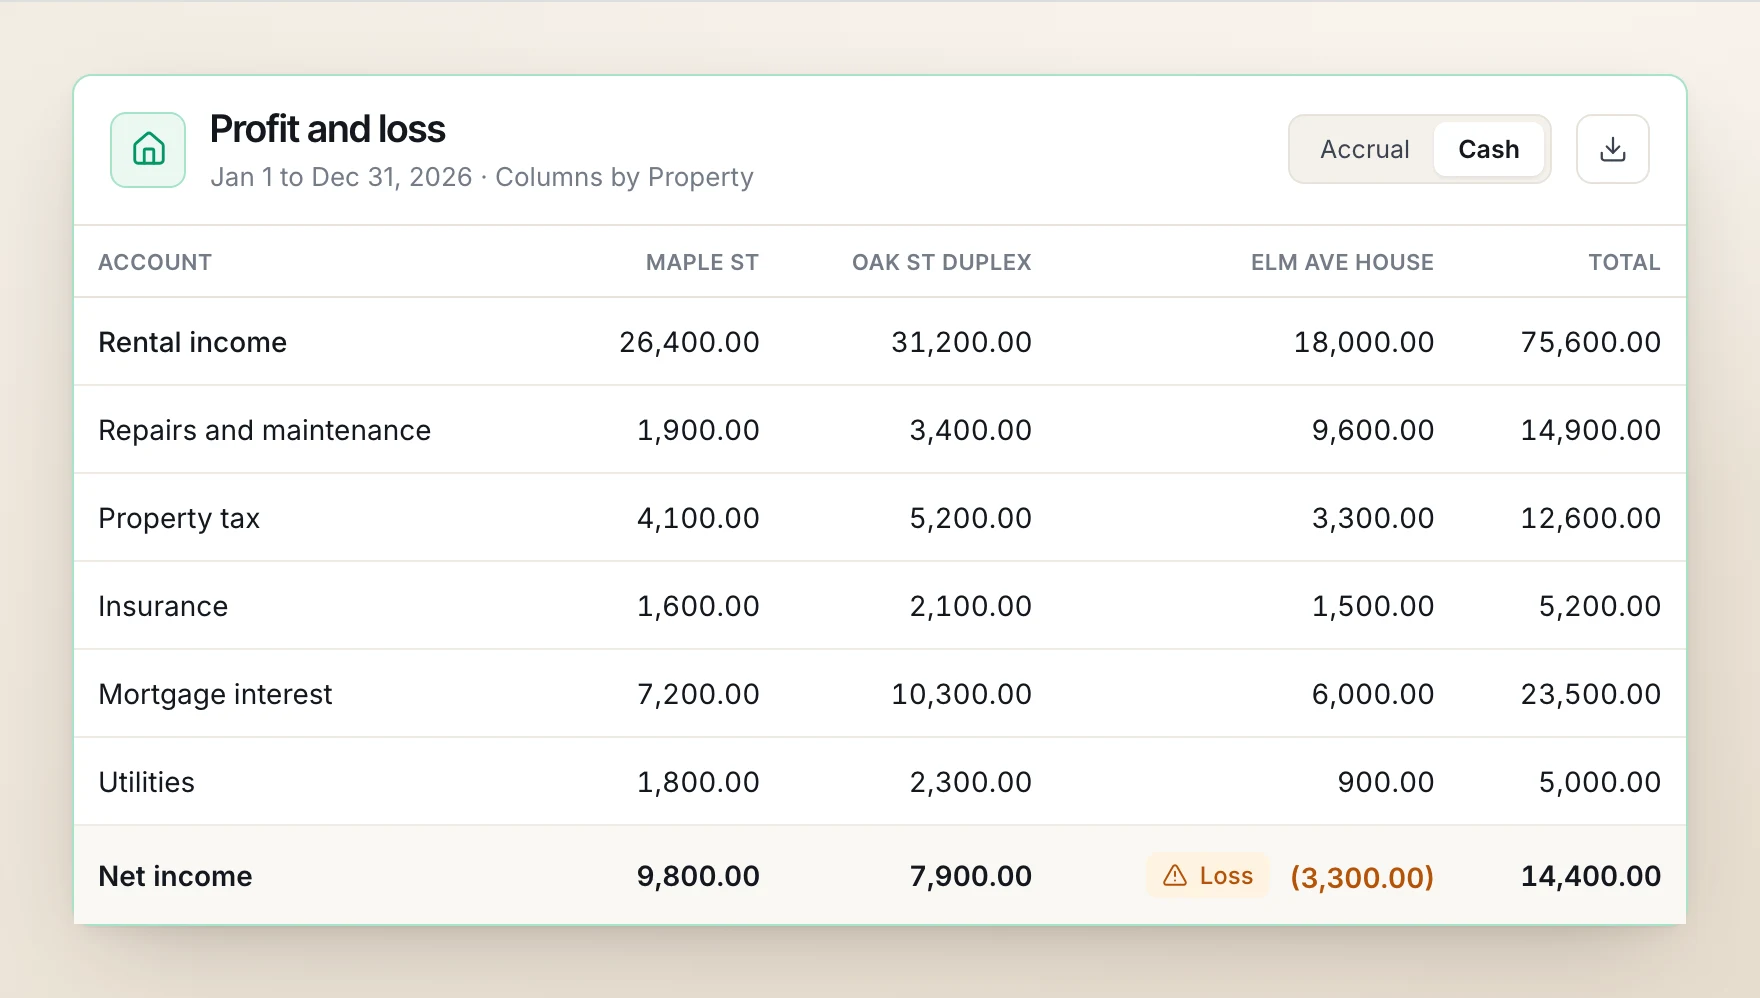Click the Loss warning triangle icon
Image resolution: width=1760 pixels, height=998 pixels.
point(1175,876)
